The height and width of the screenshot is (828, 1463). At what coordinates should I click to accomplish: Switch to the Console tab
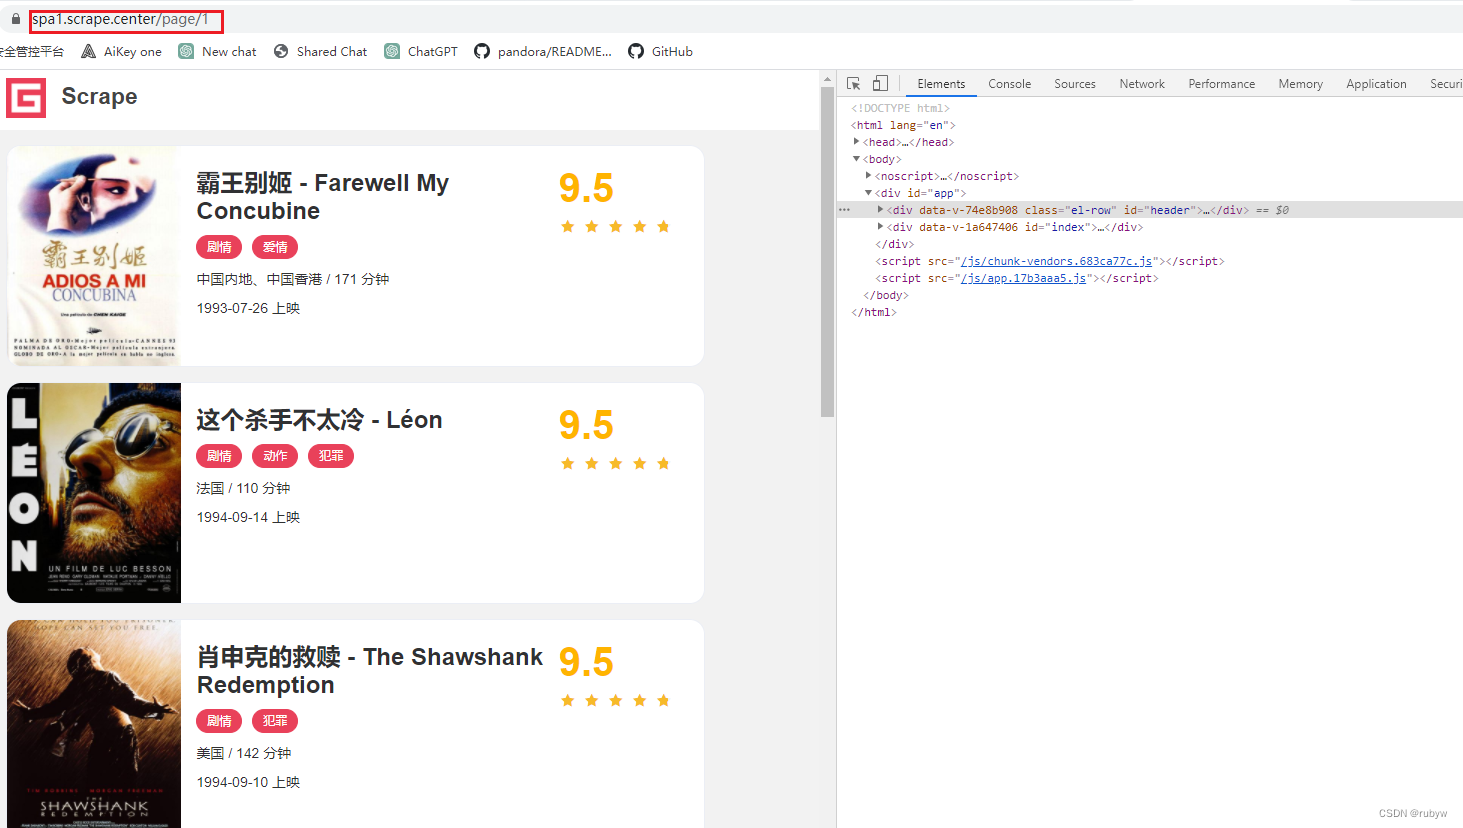pyautogui.click(x=1009, y=84)
